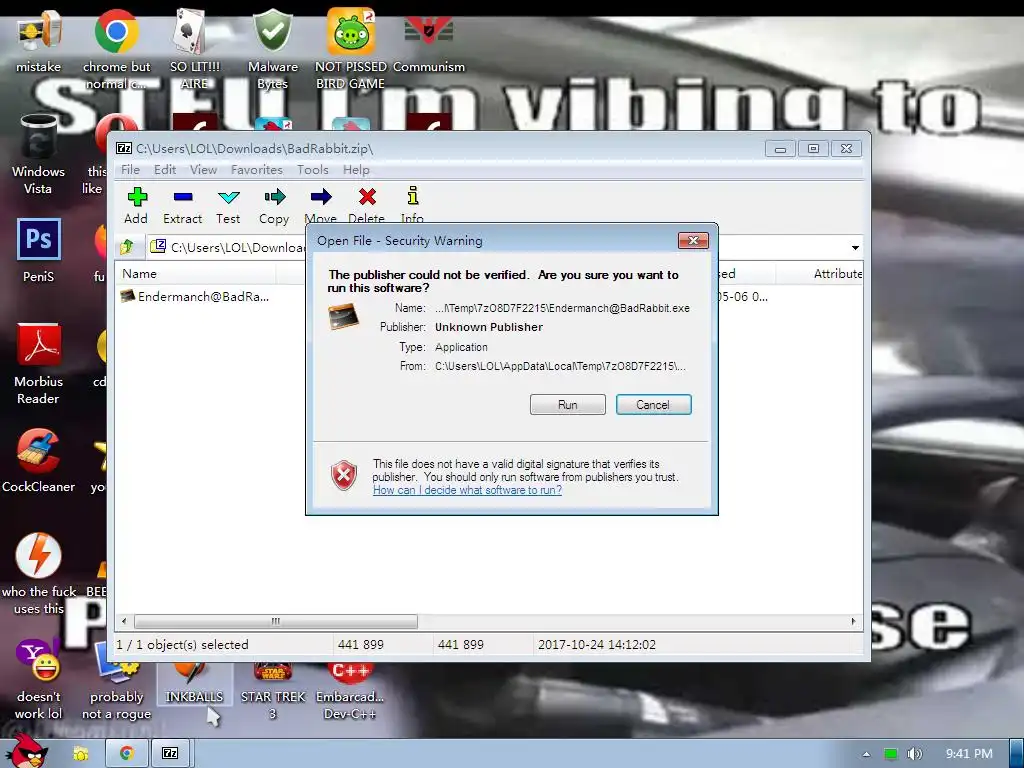Click the Add button in 7-Zip toolbar
The image size is (1024, 768).
pyautogui.click(x=136, y=206)
